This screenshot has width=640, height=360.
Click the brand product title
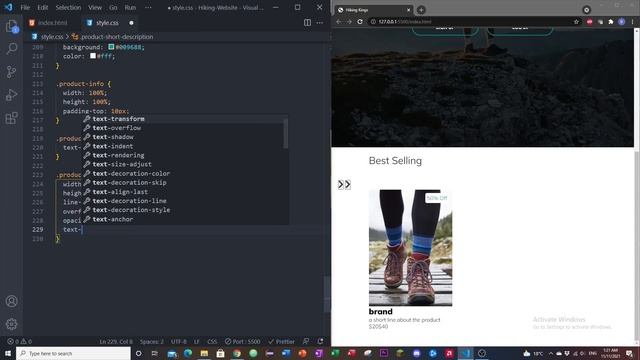tap(380, 311)
